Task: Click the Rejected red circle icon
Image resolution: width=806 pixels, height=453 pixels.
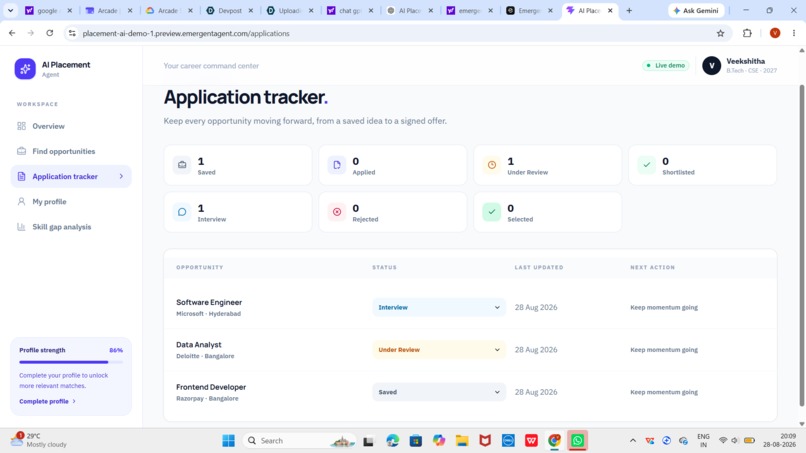Action: tap(337, 212)
